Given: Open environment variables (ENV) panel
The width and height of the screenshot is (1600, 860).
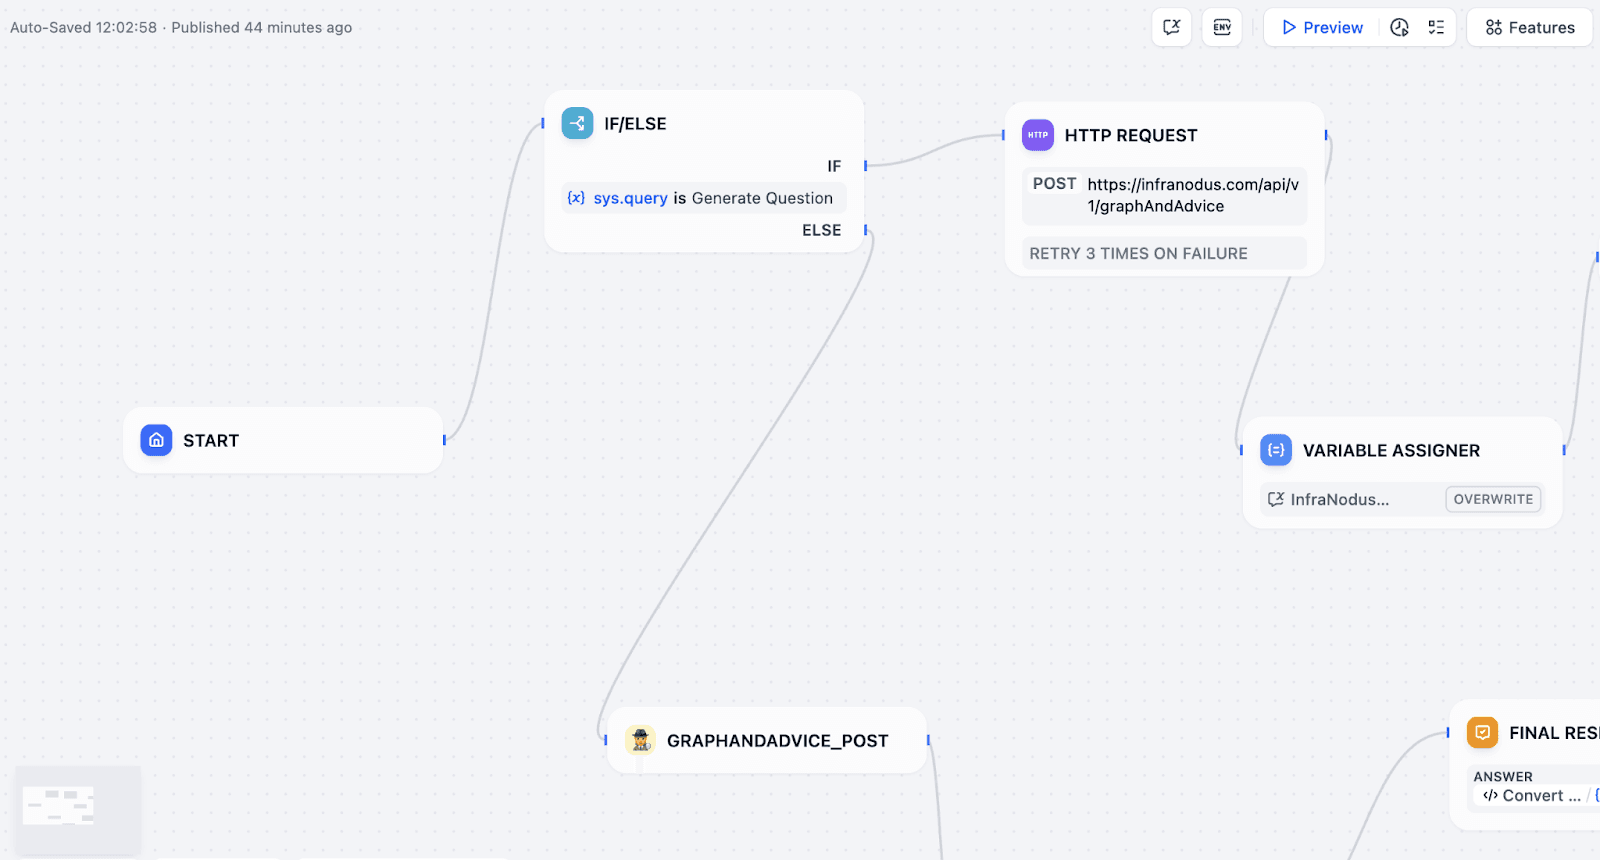Looking at the screenshot, I should click(1222, 27).
